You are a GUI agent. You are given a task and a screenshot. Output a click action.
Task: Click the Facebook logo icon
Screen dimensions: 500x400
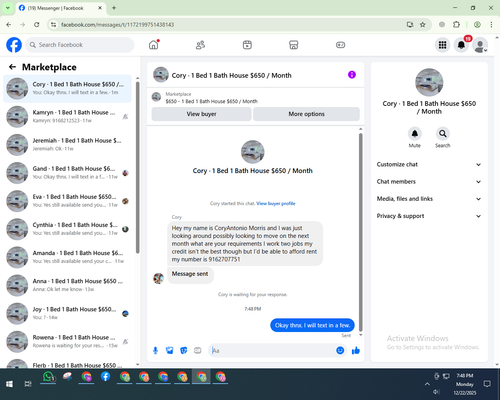click(x=14, y=45)
